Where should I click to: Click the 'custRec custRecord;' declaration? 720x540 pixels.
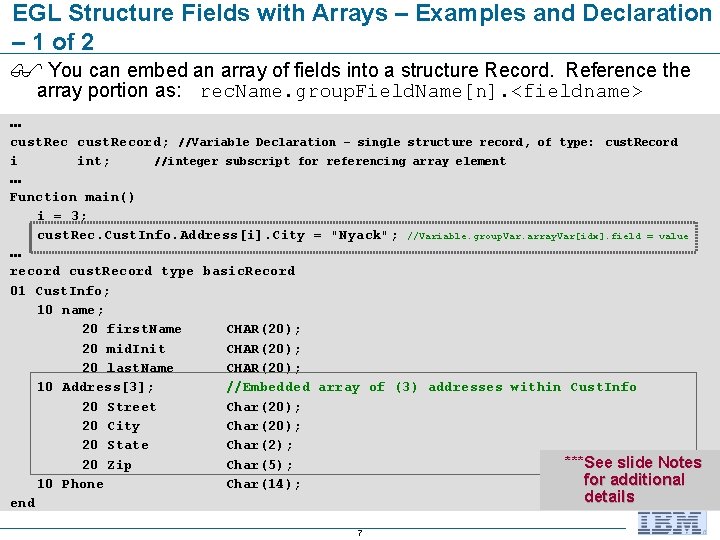point(90,142)
